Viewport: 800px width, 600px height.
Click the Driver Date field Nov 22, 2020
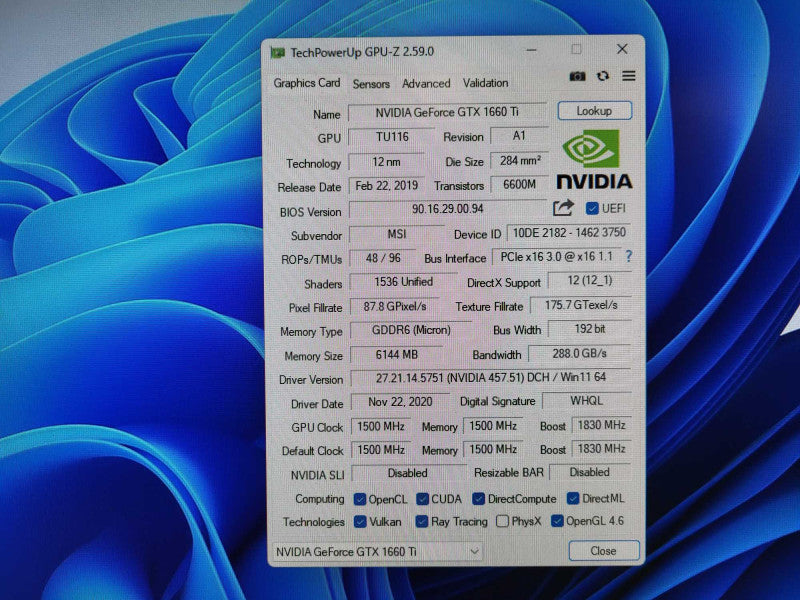tap(400, 402)
